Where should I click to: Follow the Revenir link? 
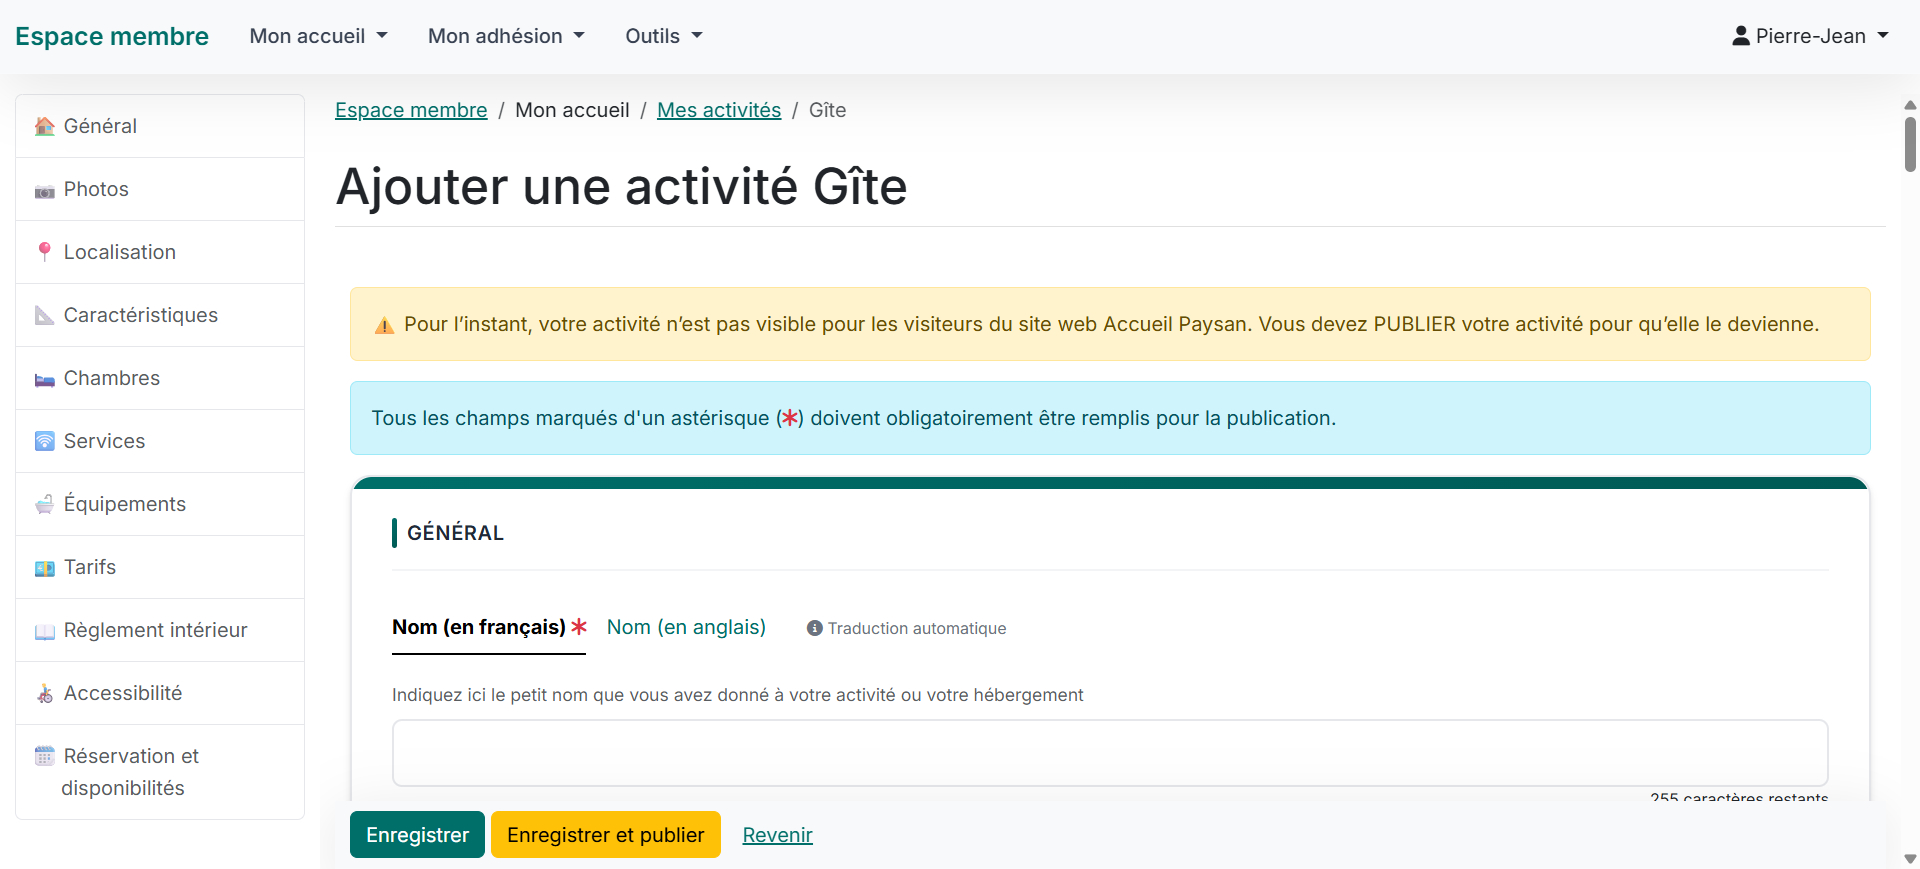(777, 835)
